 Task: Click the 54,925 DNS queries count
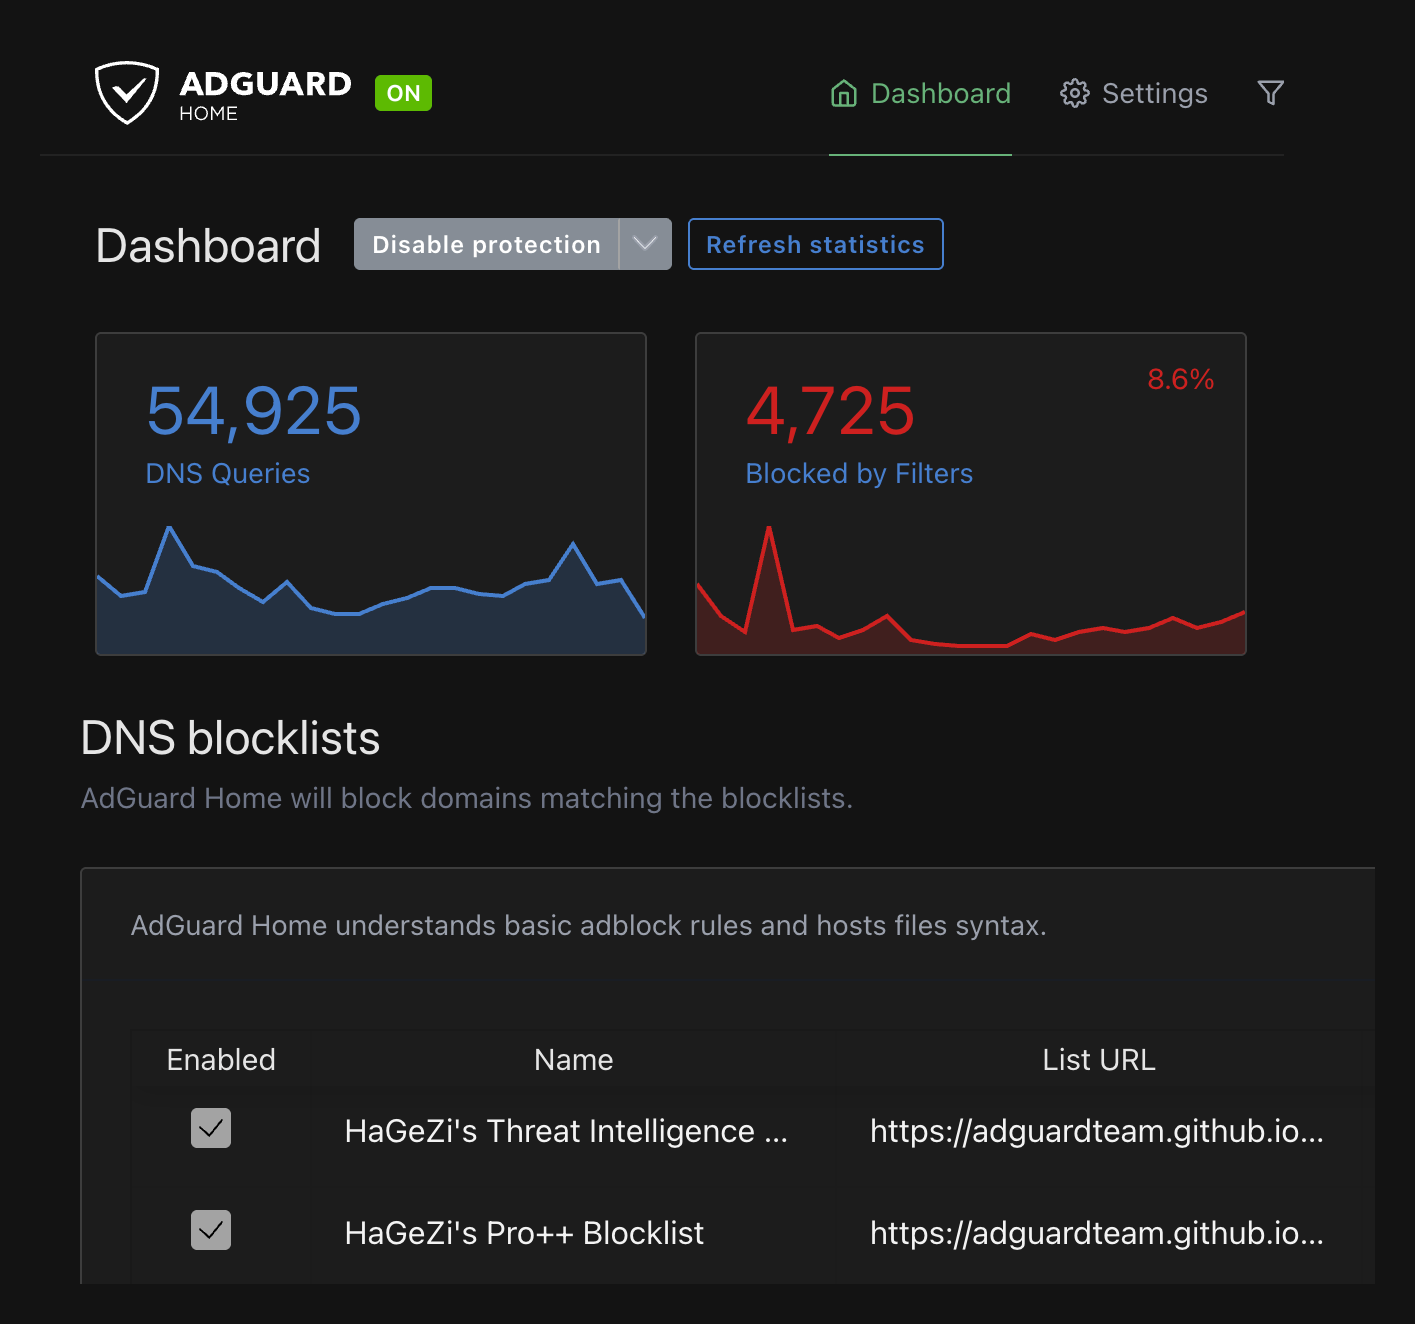click(x=254, y=411)
